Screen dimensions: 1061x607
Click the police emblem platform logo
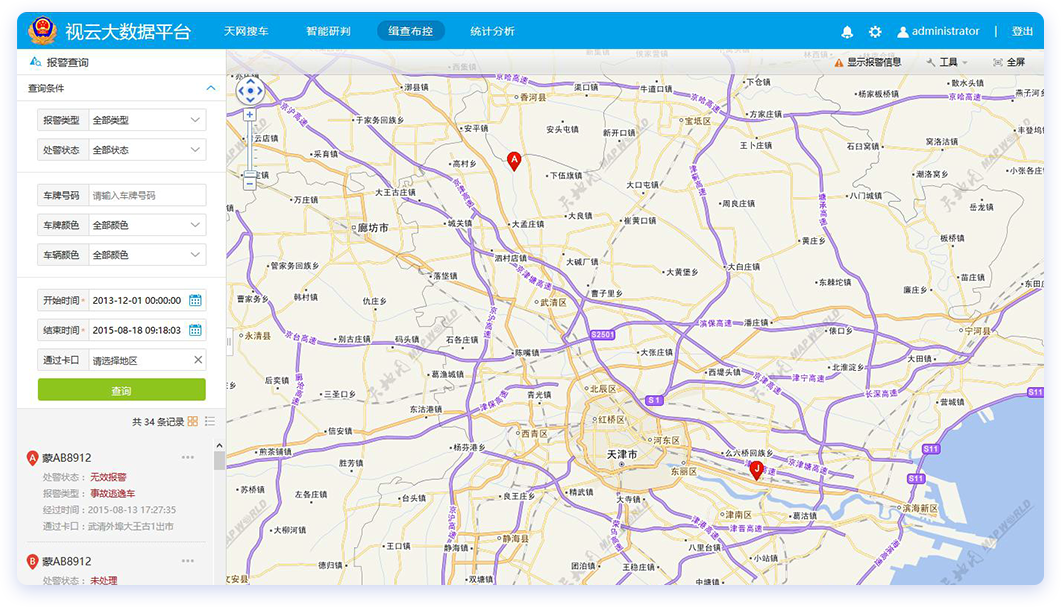[x=42, y=30]
